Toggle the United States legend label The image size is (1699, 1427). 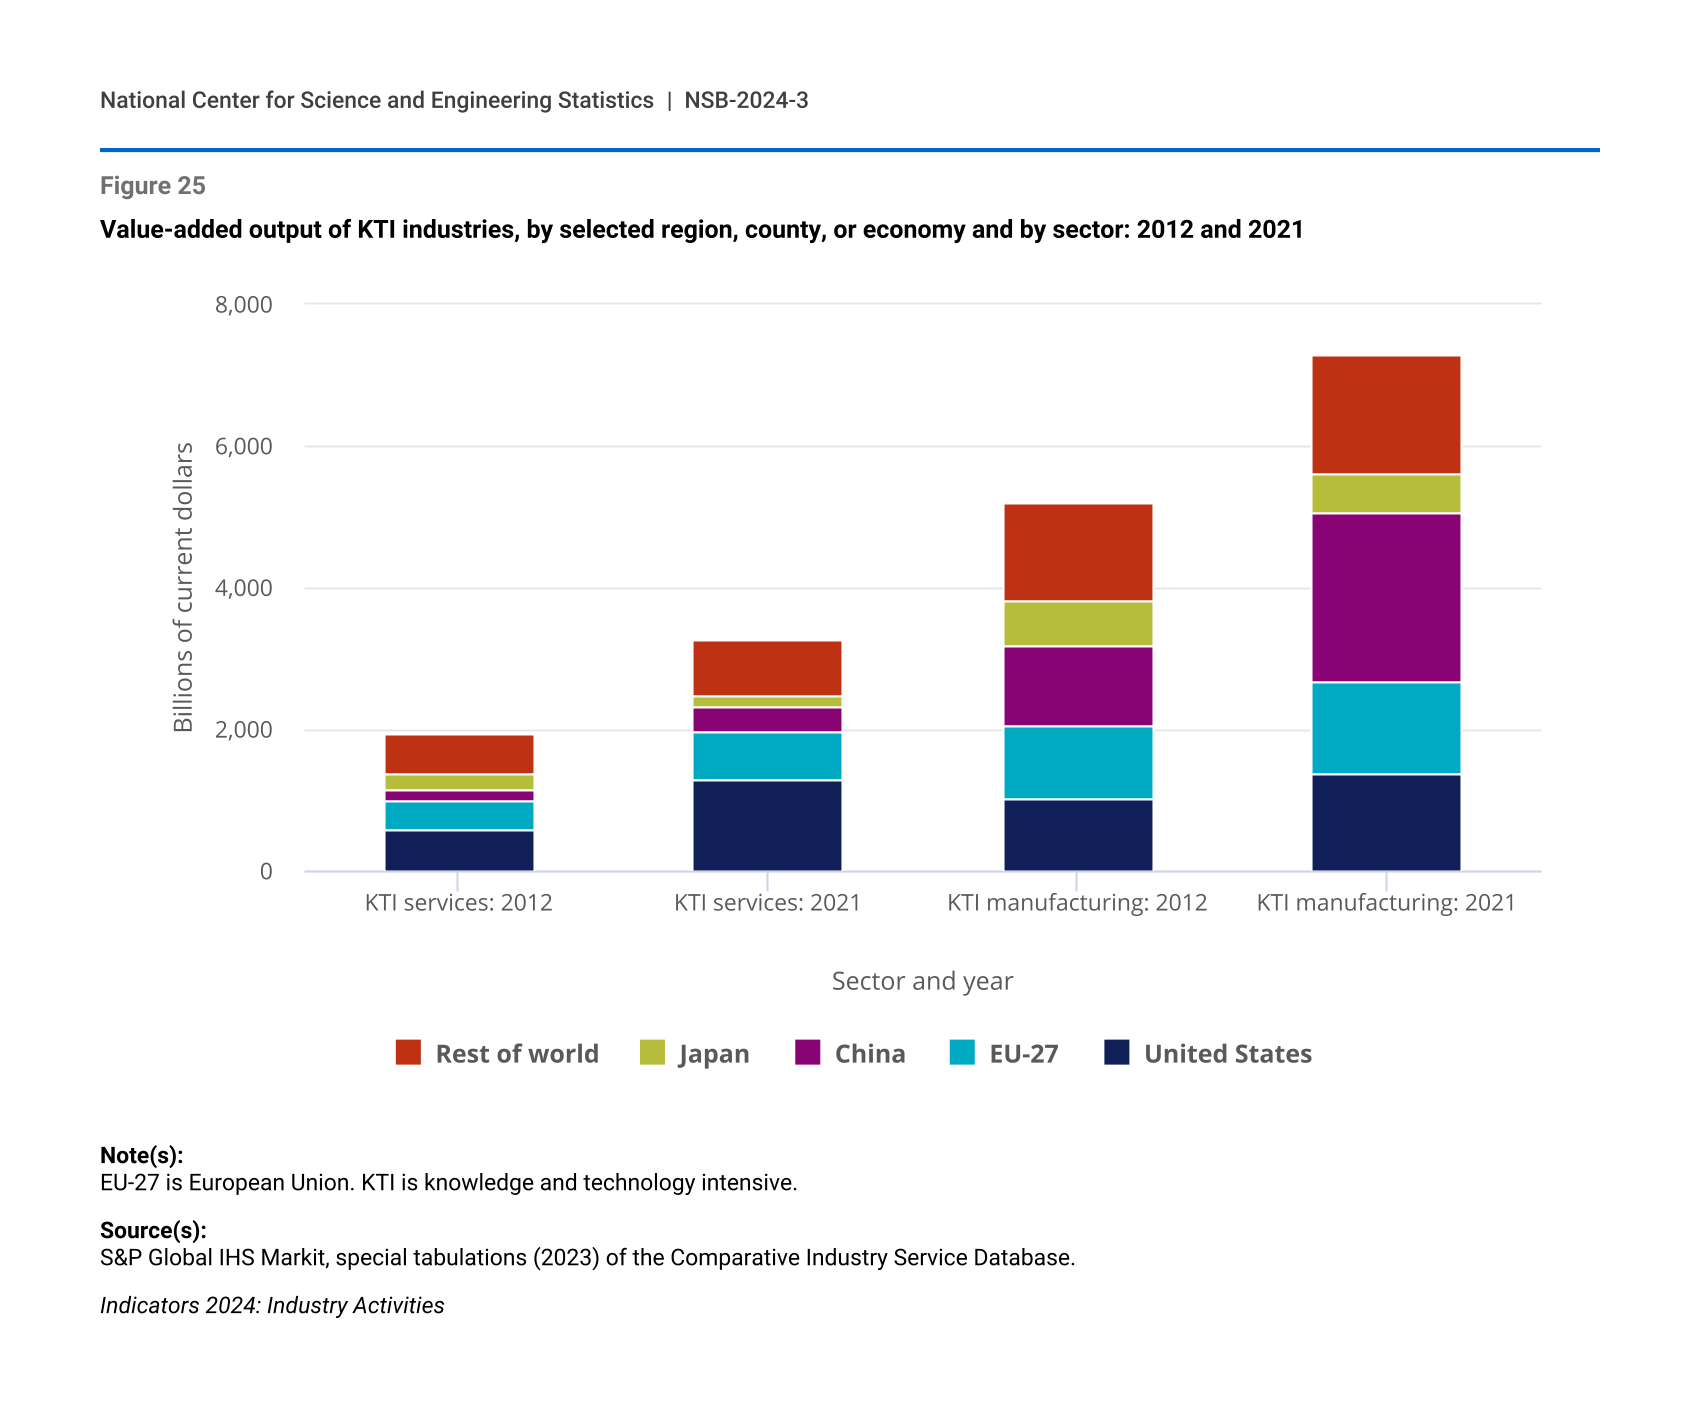1227,1054
